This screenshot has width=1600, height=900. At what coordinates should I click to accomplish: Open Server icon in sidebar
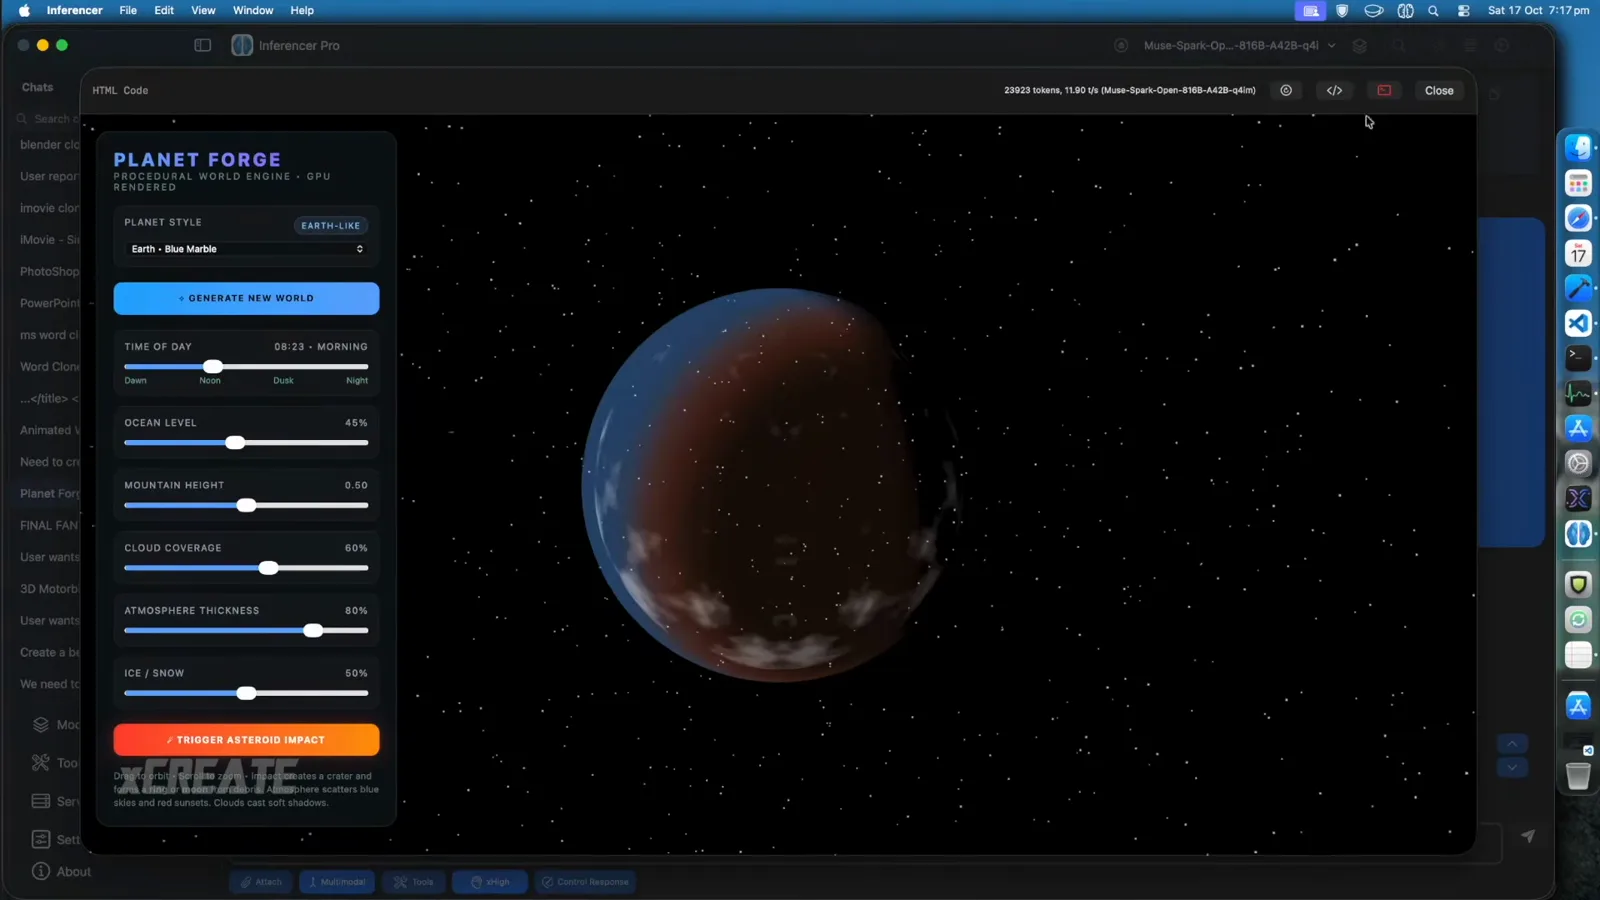[41, 801]
